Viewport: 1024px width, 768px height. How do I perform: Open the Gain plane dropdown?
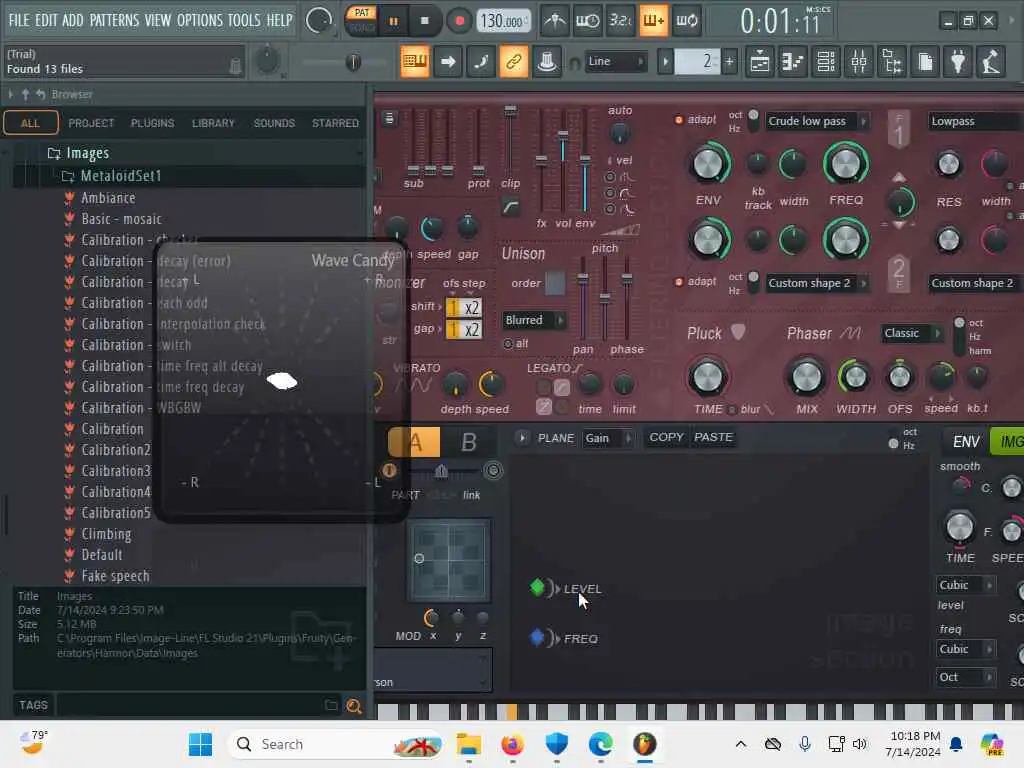tap(608, 438)
